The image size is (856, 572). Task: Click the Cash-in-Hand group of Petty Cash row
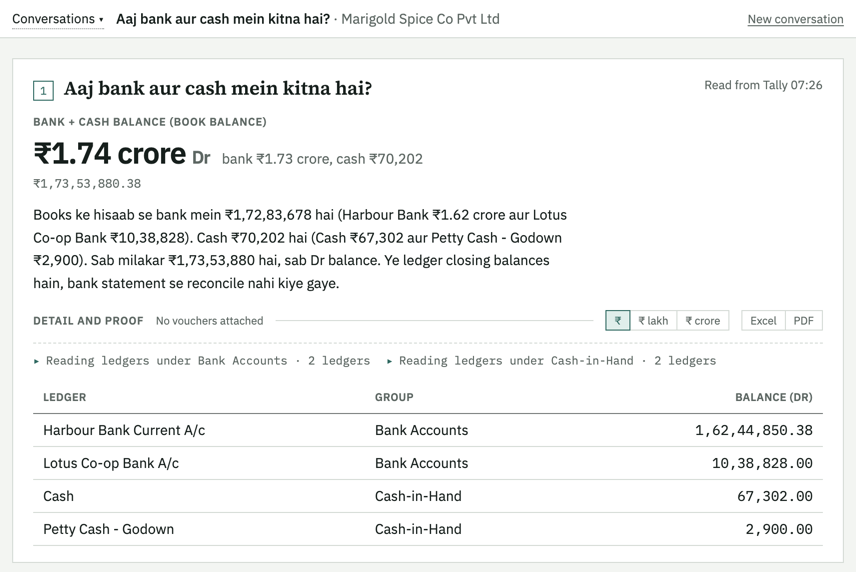coord(418,529)
